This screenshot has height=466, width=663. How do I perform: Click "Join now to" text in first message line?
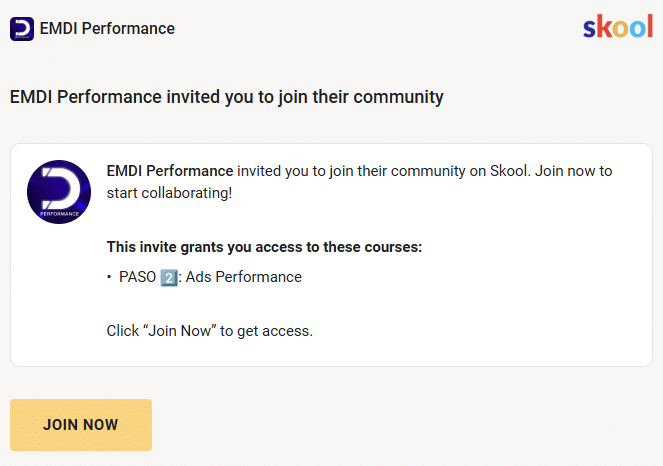(x=574, y=171)
